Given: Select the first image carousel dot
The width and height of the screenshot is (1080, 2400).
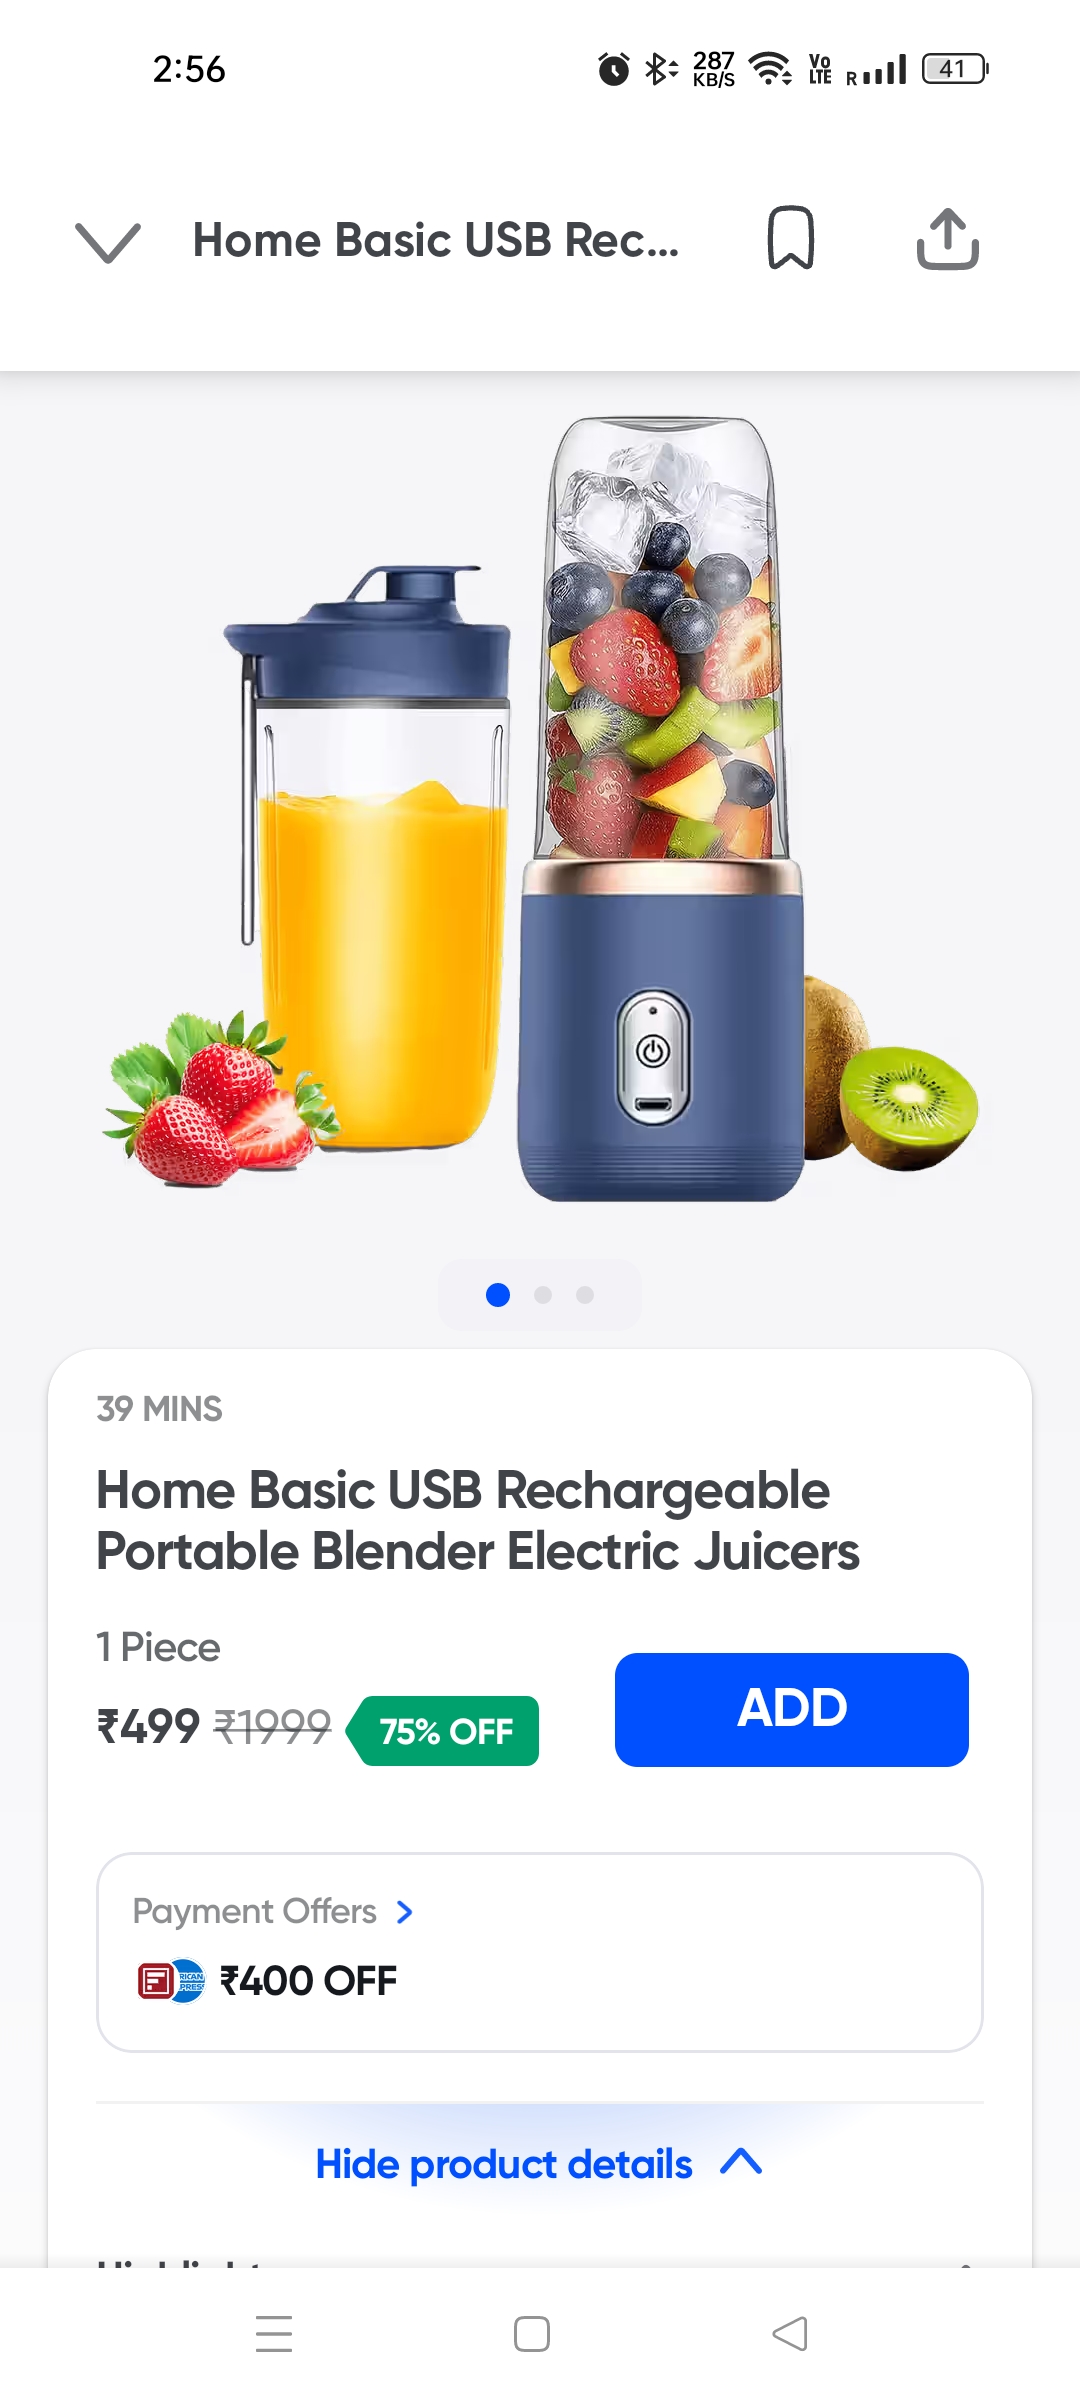Looking at the screenshot, I should 498,1295.
